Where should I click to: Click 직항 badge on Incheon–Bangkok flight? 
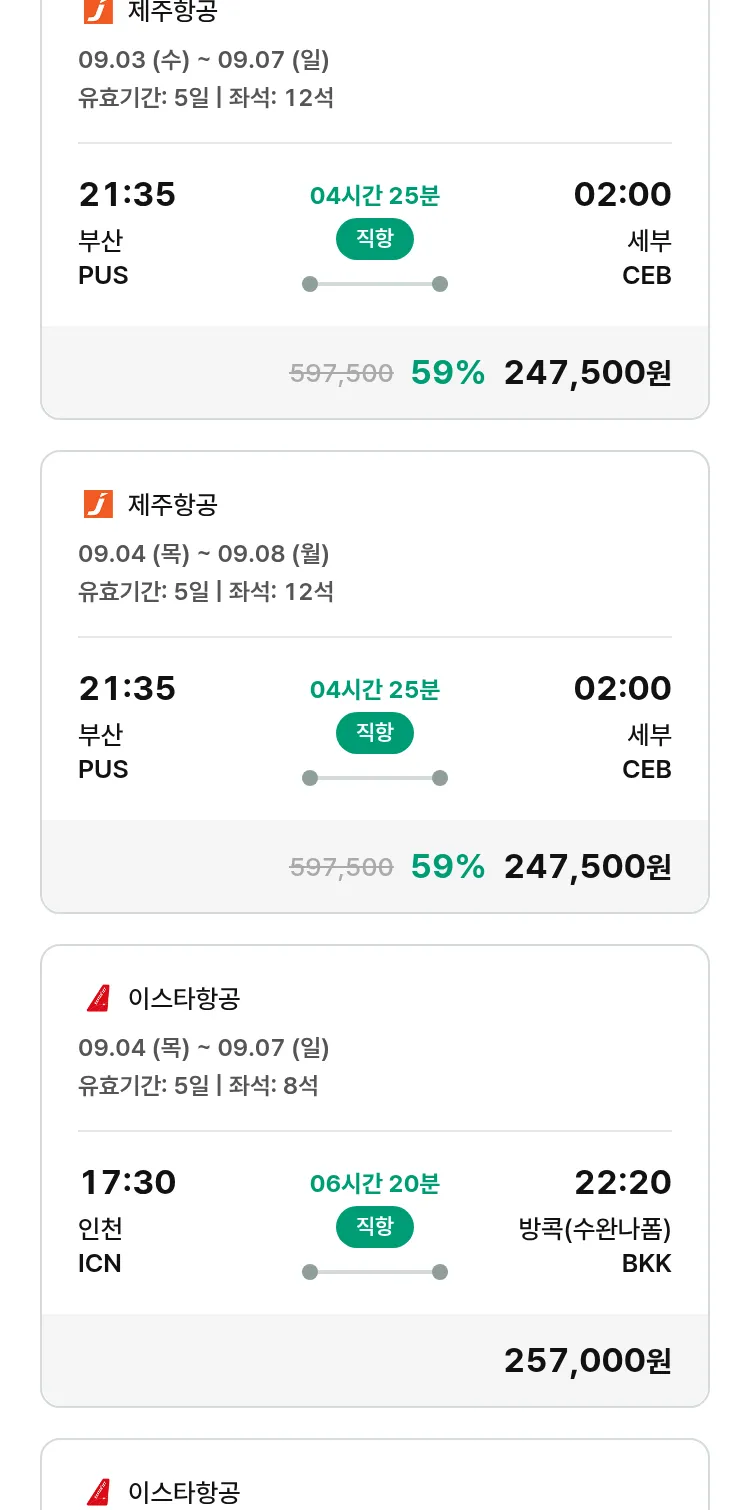(x=374, y=1227)
